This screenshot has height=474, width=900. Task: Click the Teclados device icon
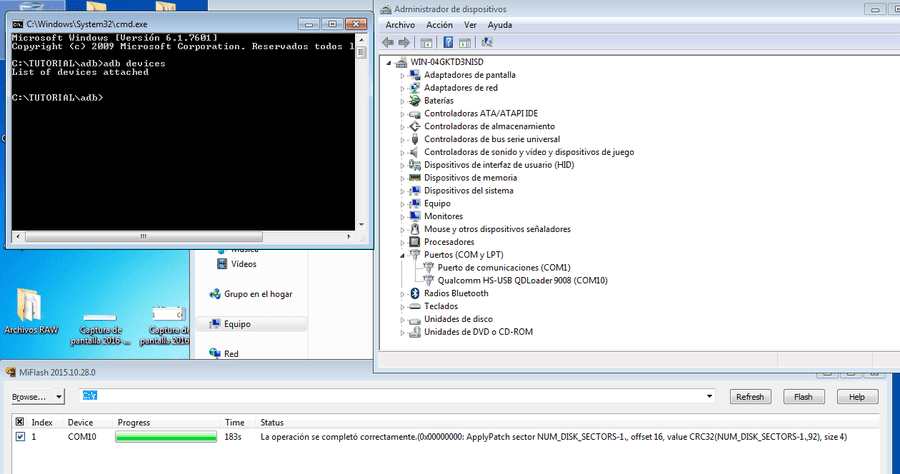414,306
